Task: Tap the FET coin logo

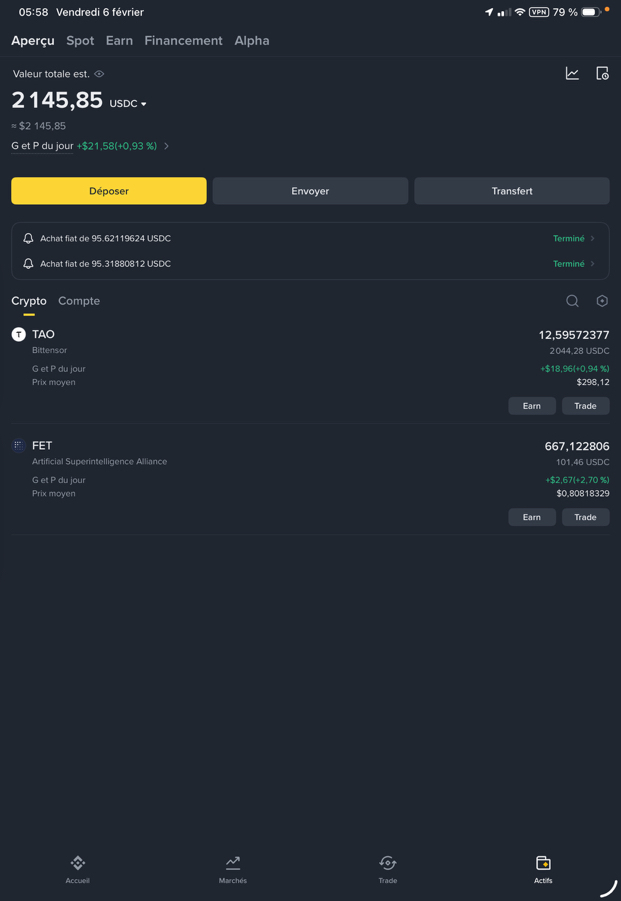Action: click(x=19, y=446)
